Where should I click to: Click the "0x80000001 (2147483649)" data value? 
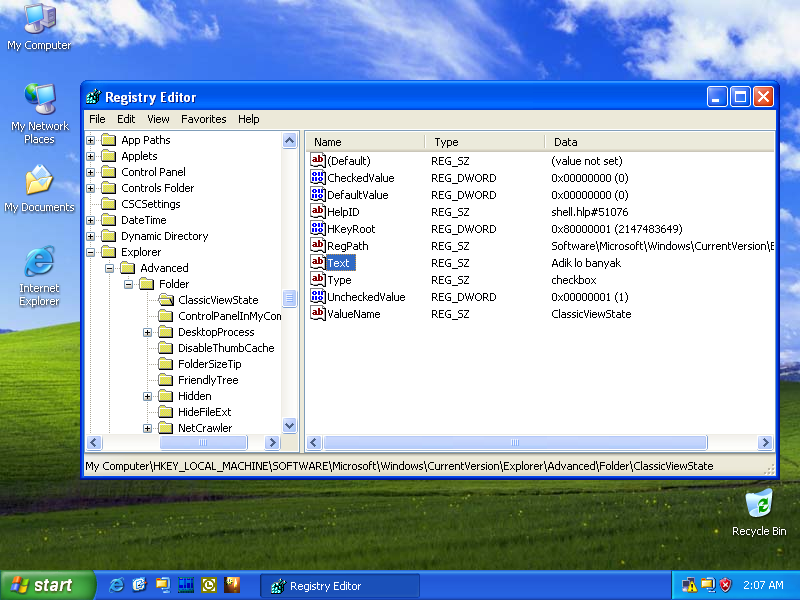(x=616, y=229)
